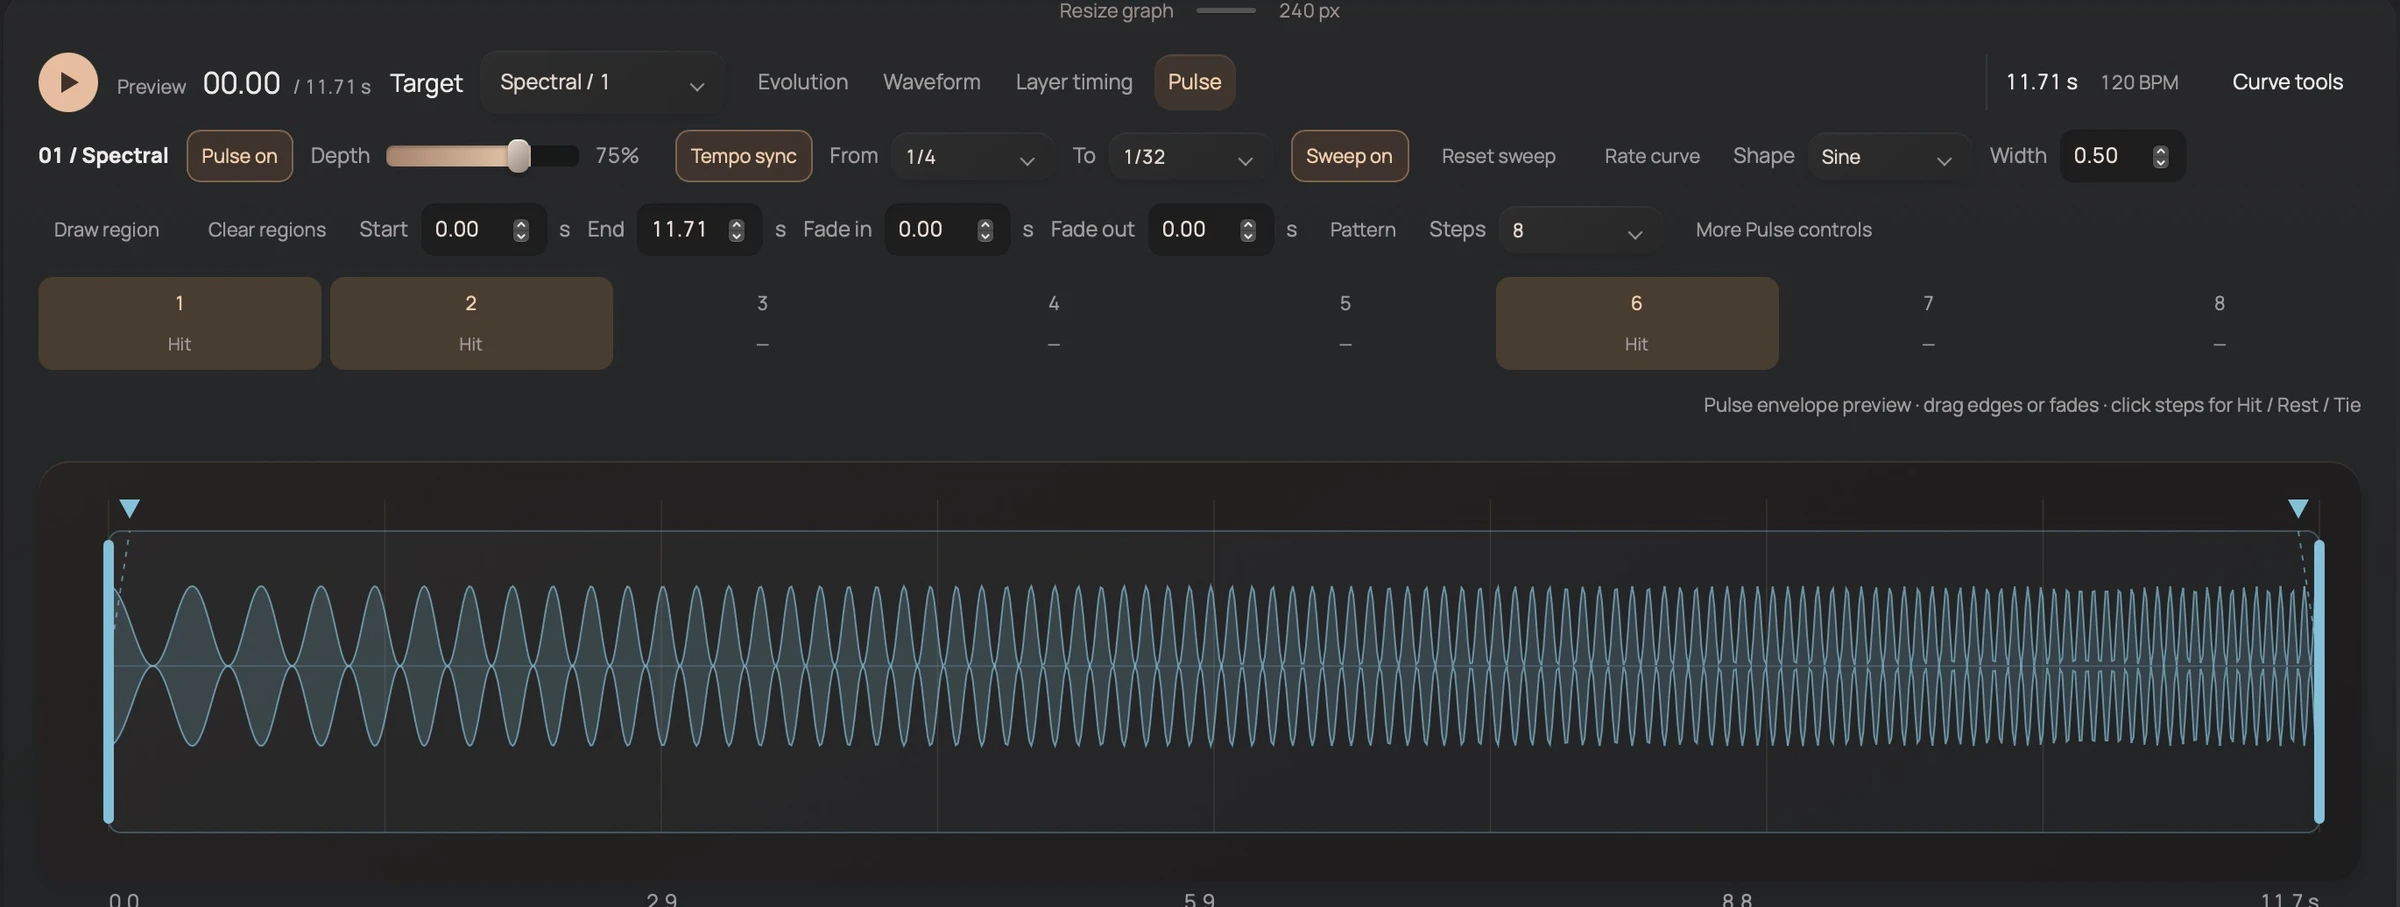Click the Start time stepper arrows

[x=520, y=230]
